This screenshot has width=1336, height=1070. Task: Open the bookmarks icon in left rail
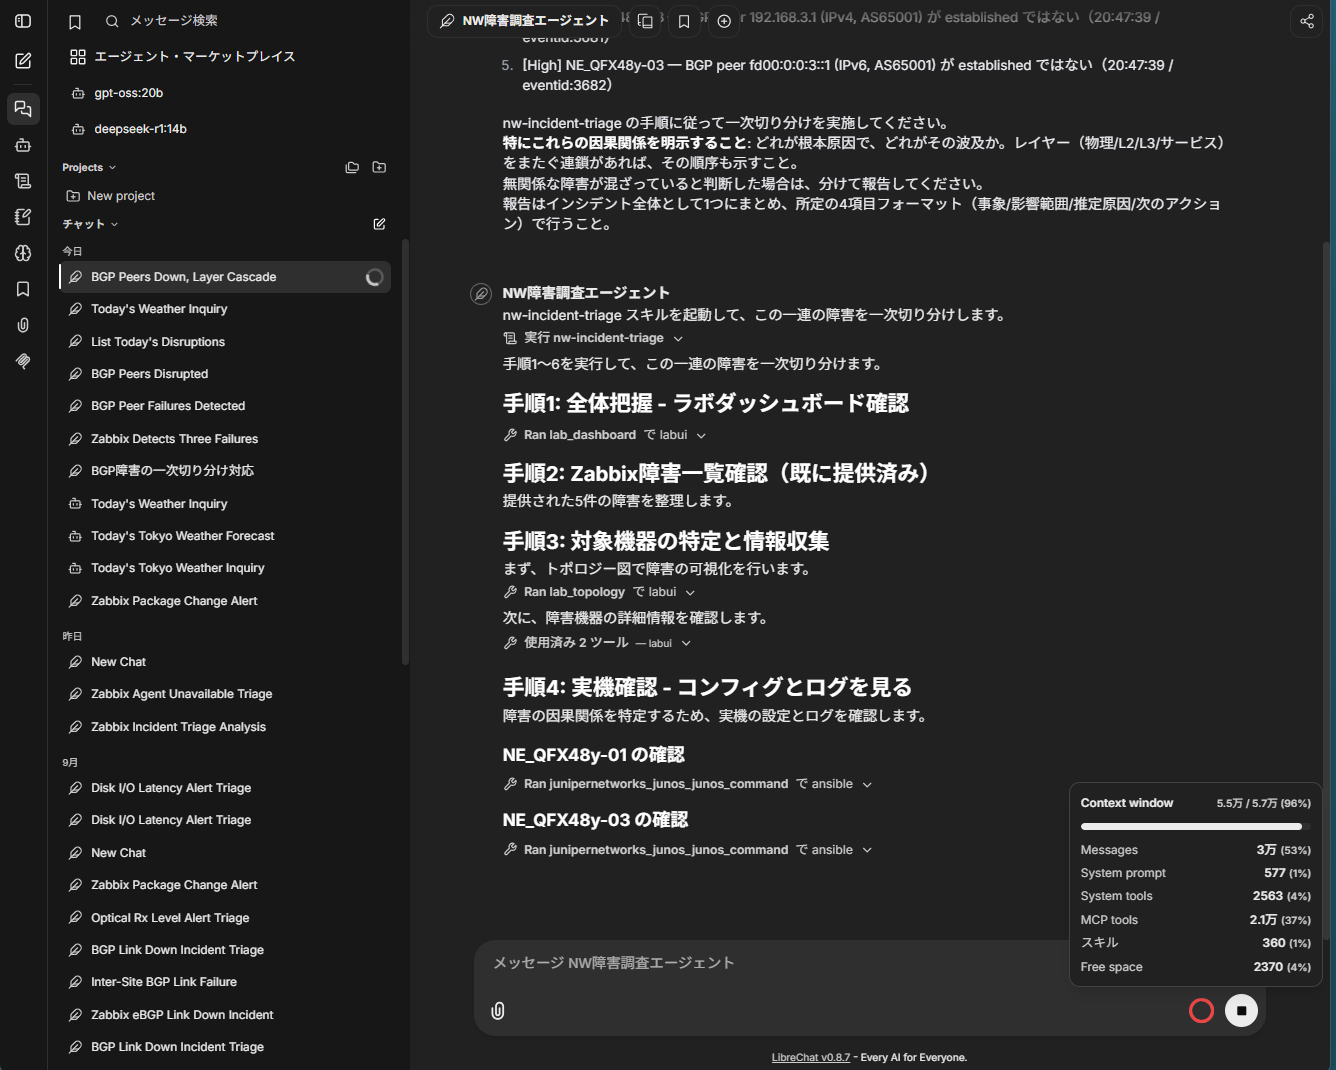(x=23, y=289)
